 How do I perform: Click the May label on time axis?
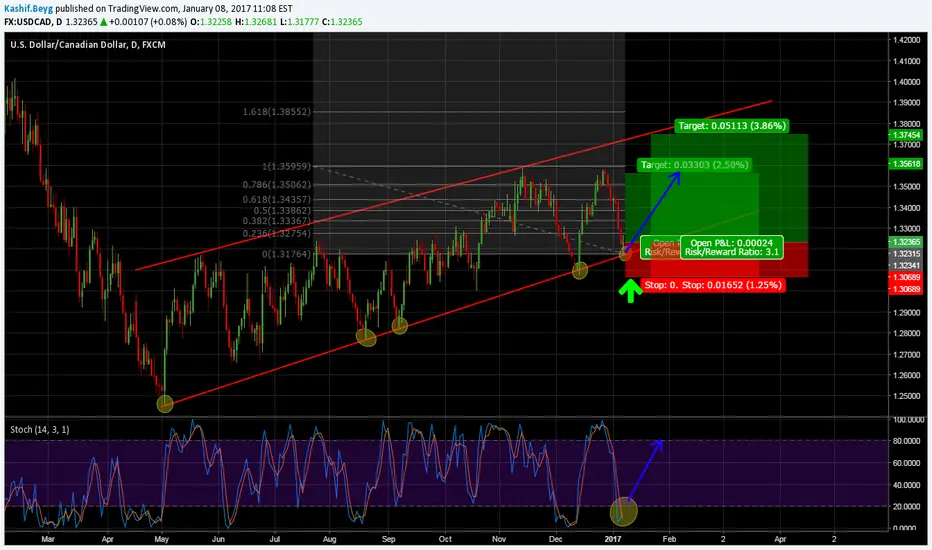(162, 539)
